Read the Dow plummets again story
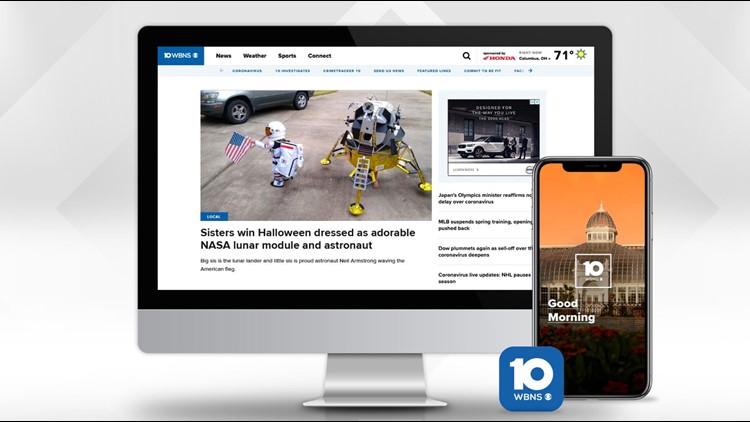750x422 pixels. [x=485, y=251]
